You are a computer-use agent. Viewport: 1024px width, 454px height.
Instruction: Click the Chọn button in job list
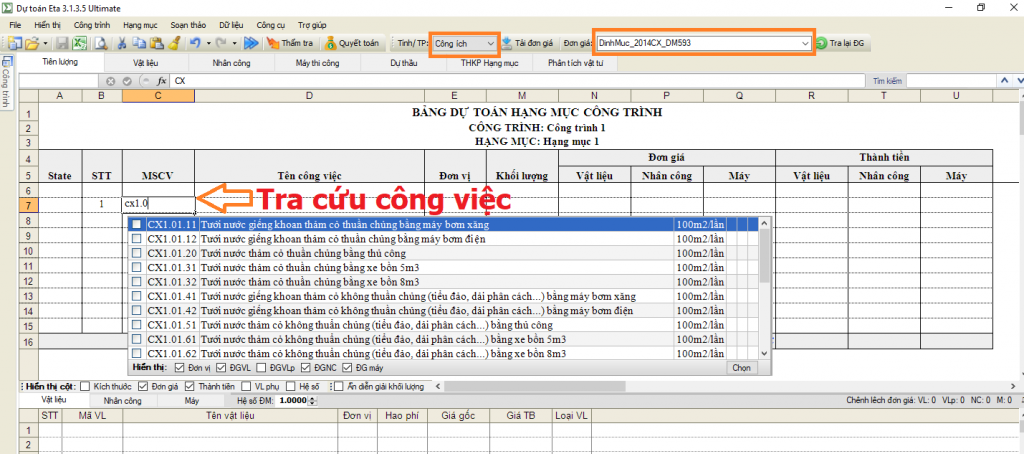pyautogui.click(x=741, y=368)
